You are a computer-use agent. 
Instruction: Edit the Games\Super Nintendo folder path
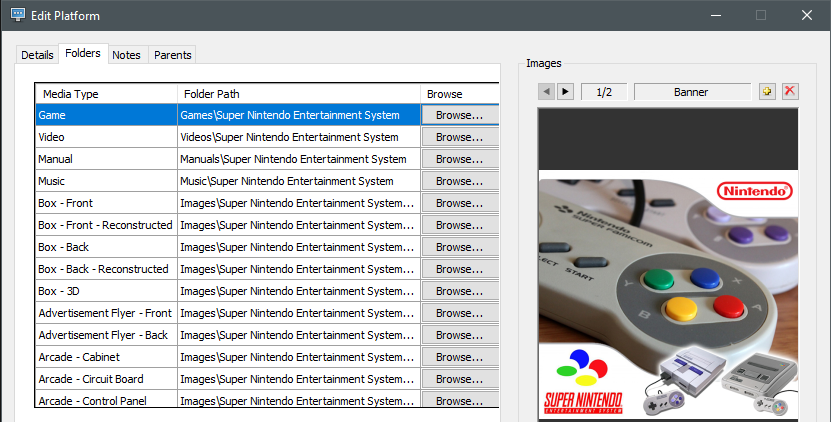point(299,115)
